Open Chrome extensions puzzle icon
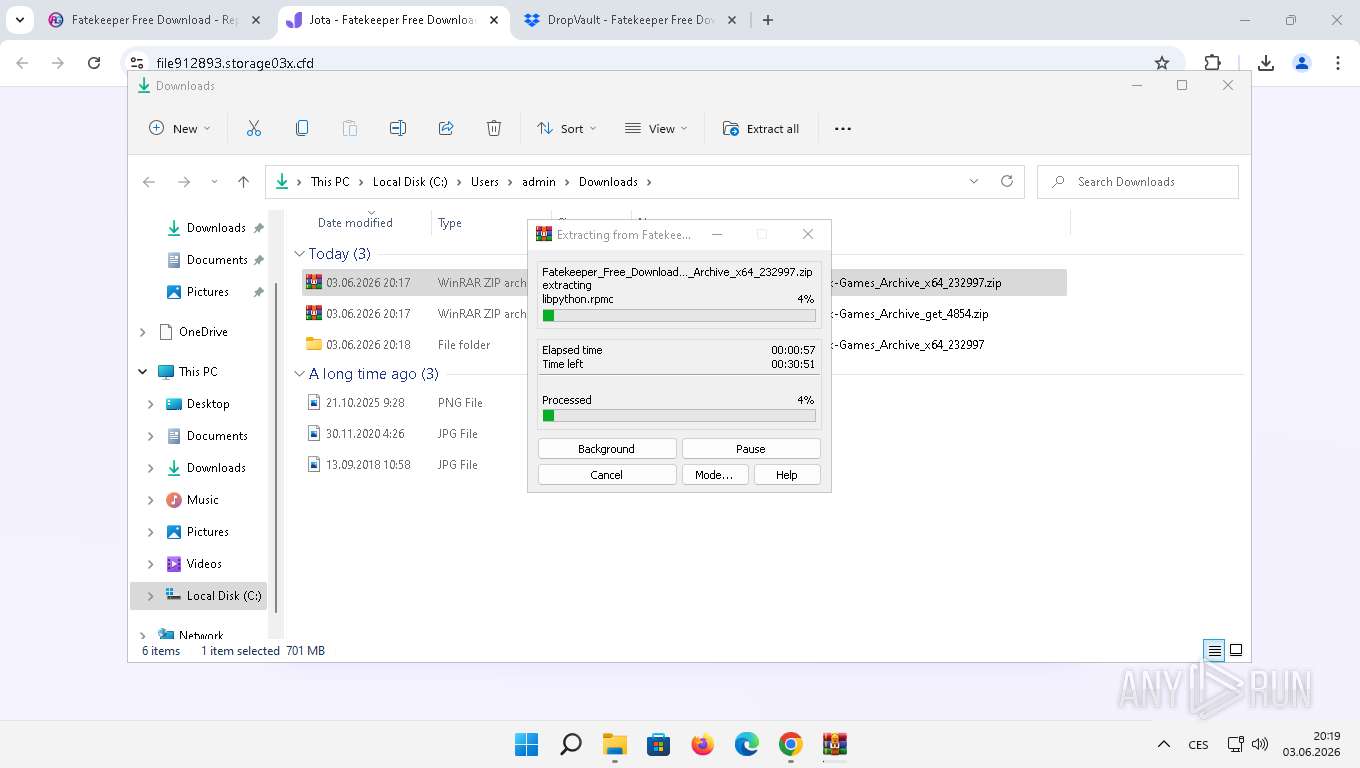Viewport: 1360px width, 768px height. coord(1213,63)
